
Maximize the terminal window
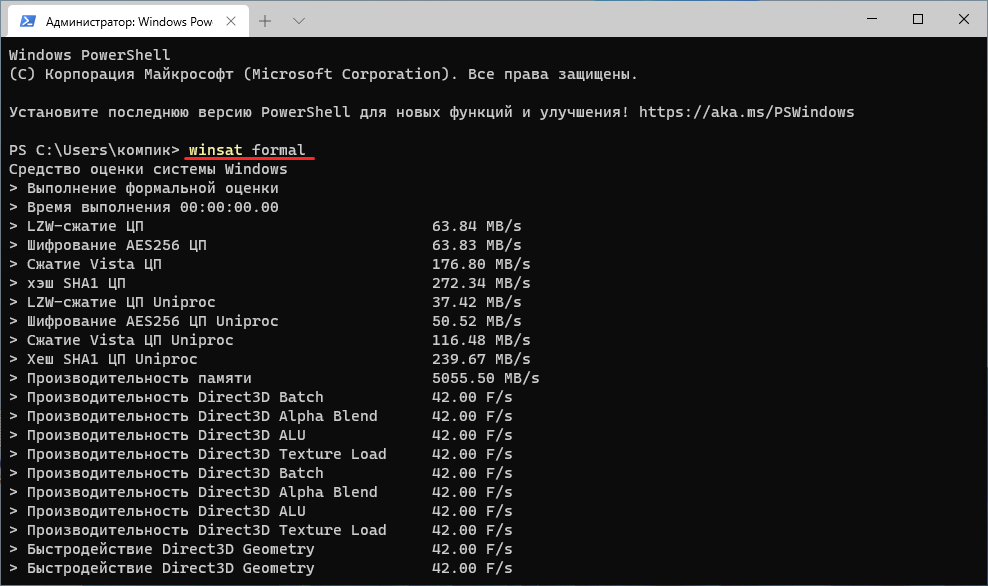(918, 18)
